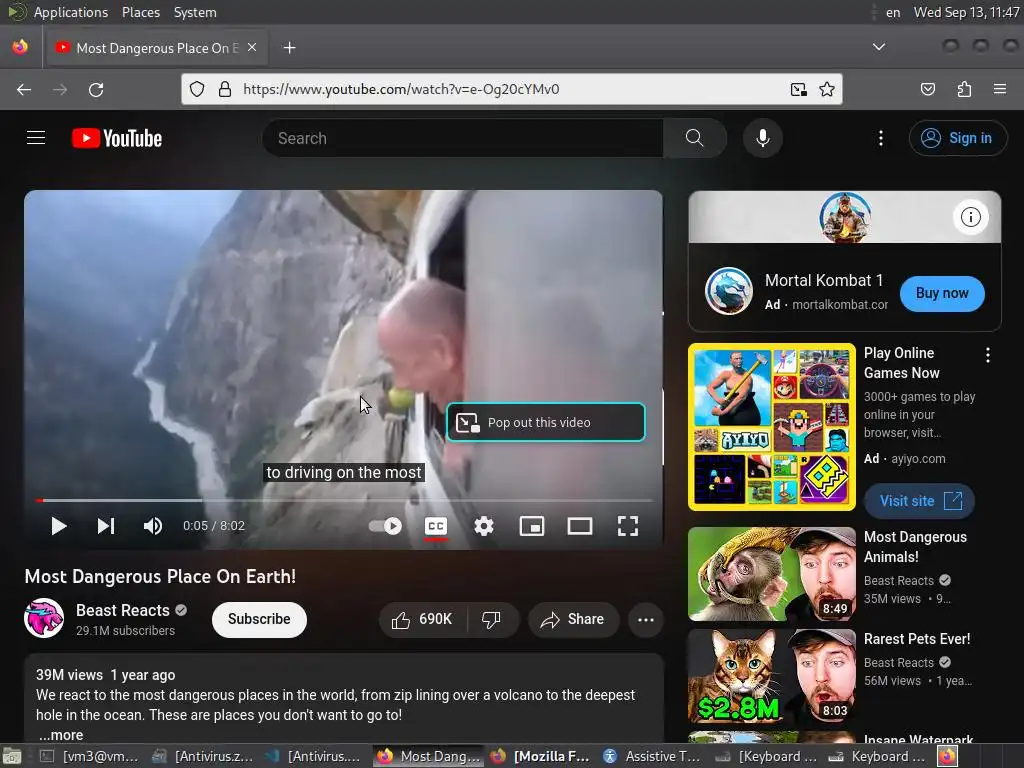Open the System menu
Viewport: 1024px width, 768px height.
point(195,12)
